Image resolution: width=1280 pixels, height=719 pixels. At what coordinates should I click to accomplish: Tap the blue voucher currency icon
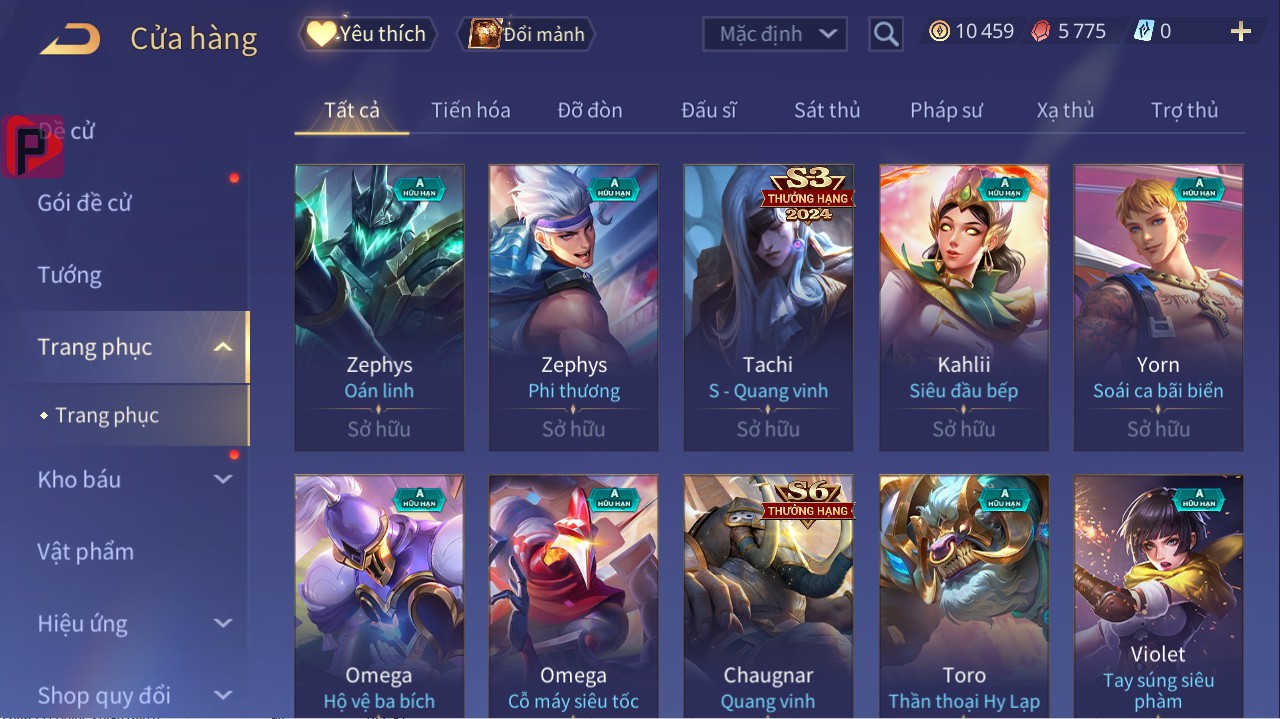pos(1143,31)
